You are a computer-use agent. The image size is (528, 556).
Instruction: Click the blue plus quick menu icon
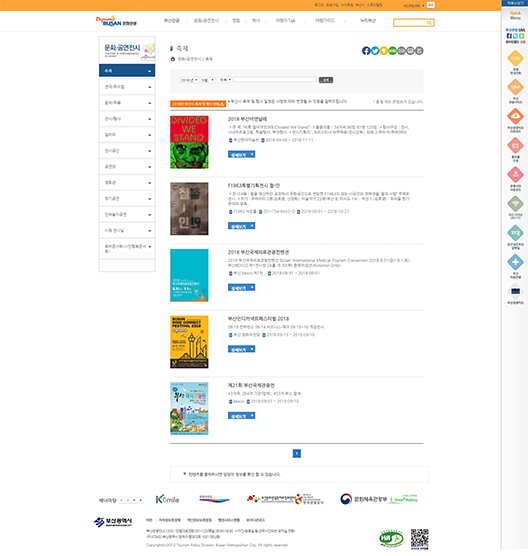click(x=515, y=262)
